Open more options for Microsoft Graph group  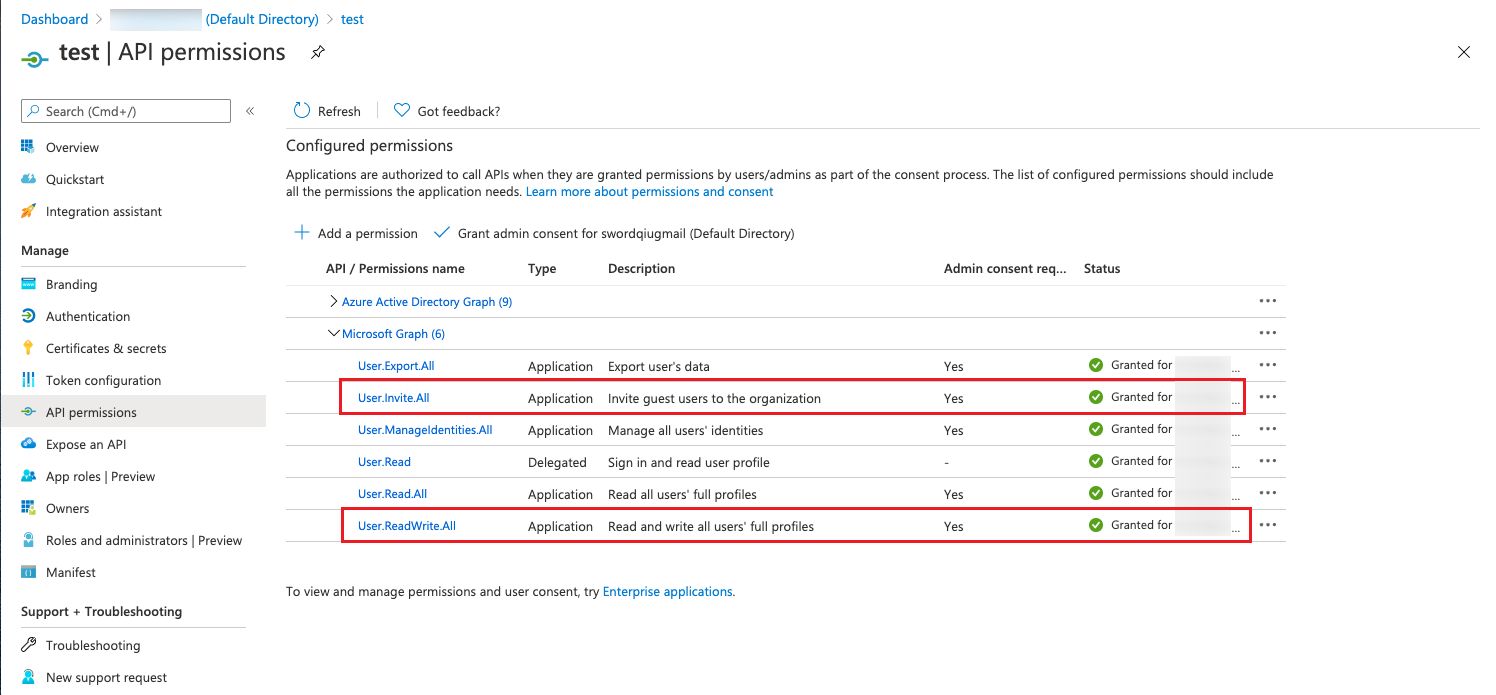[1268, 333]
